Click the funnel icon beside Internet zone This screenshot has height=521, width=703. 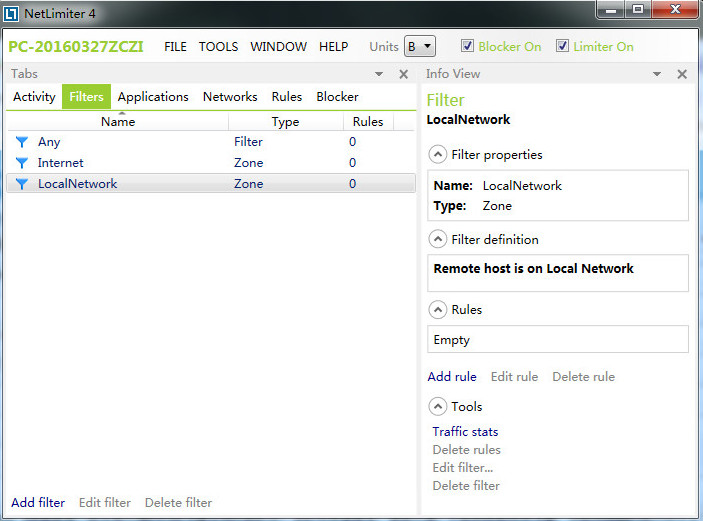tap(22, 163)
